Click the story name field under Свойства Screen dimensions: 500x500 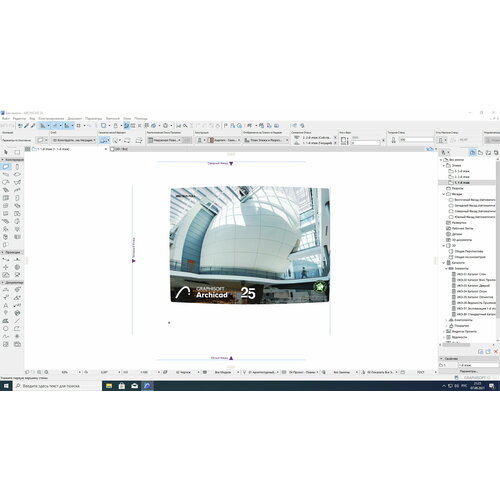[479, 365]
